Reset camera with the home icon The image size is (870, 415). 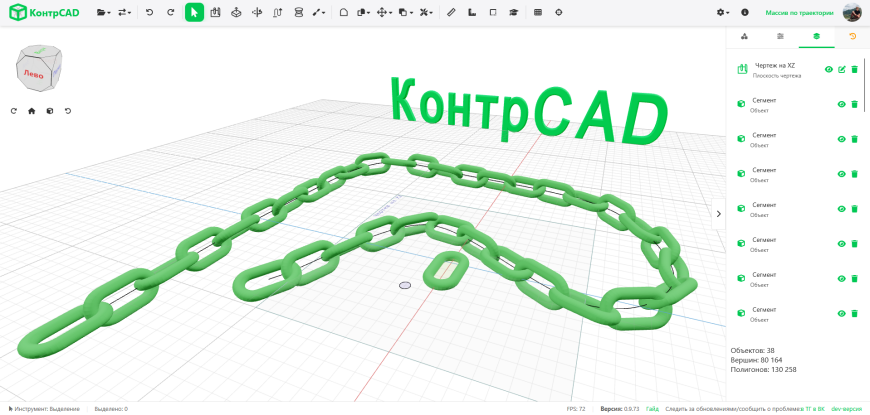pos(32,111)
